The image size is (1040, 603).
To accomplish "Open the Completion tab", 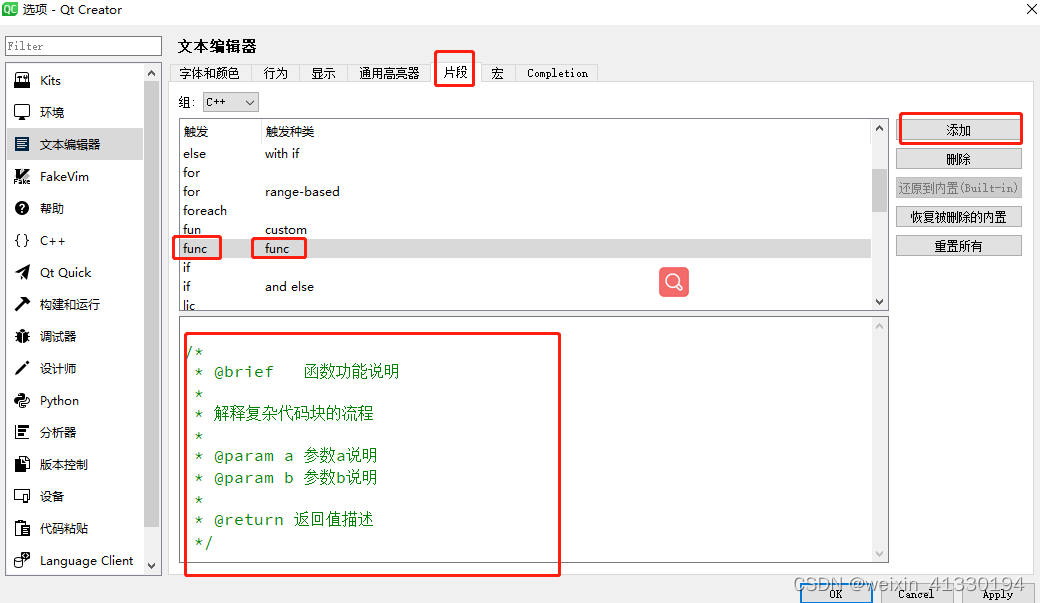I will point(557,73).
